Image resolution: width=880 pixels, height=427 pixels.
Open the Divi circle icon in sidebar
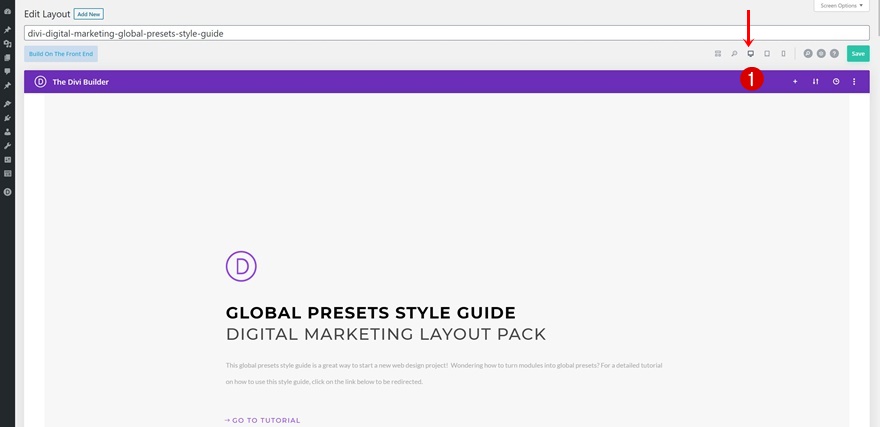pyautogui.click(x=7, y=192)
